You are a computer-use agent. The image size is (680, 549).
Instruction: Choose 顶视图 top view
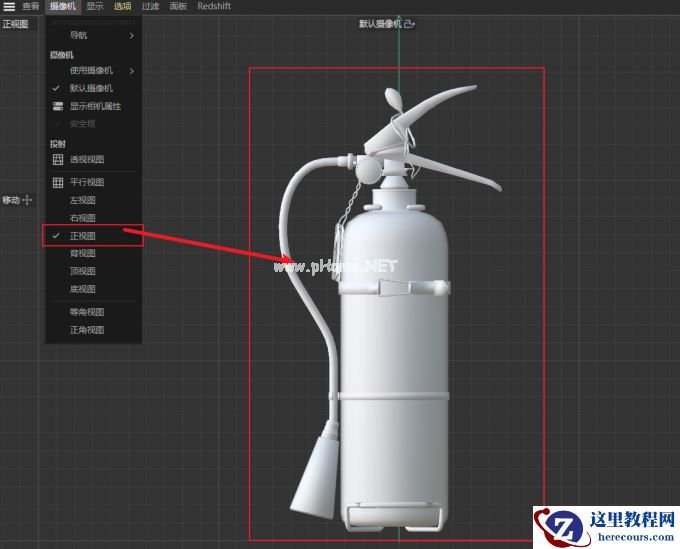[83, 271]
